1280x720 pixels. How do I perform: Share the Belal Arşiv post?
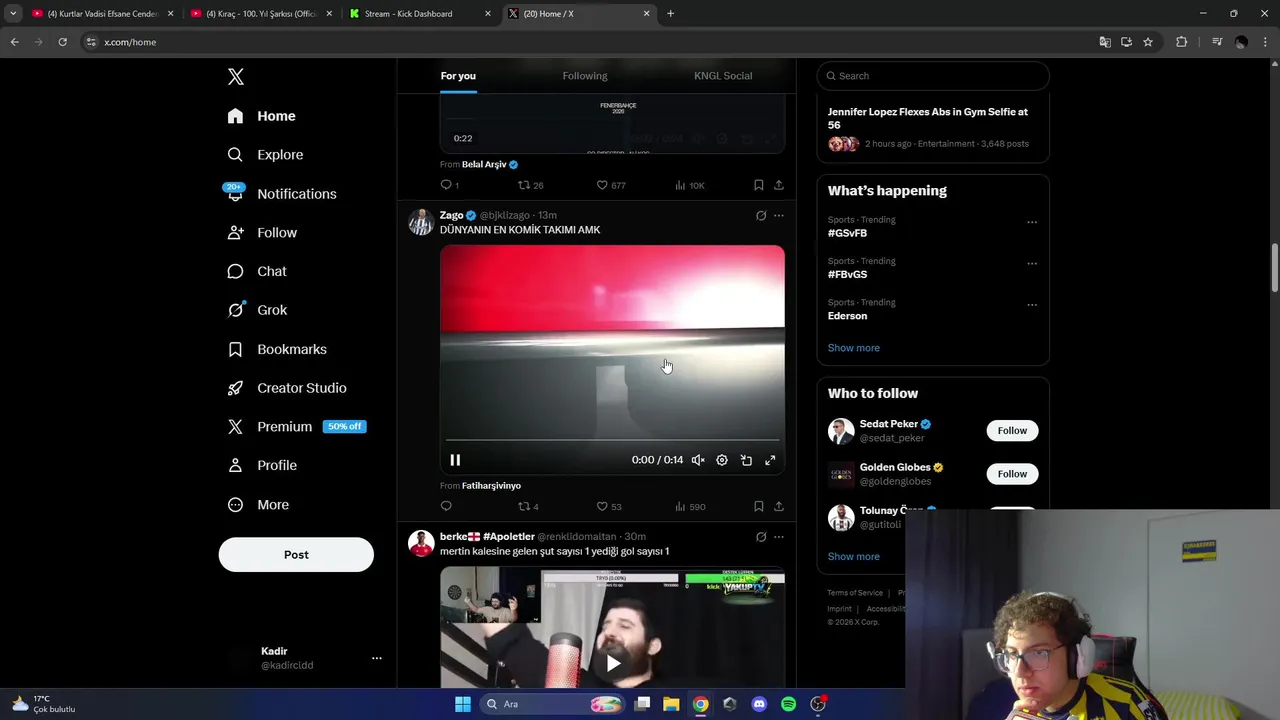tap(779, 185)
